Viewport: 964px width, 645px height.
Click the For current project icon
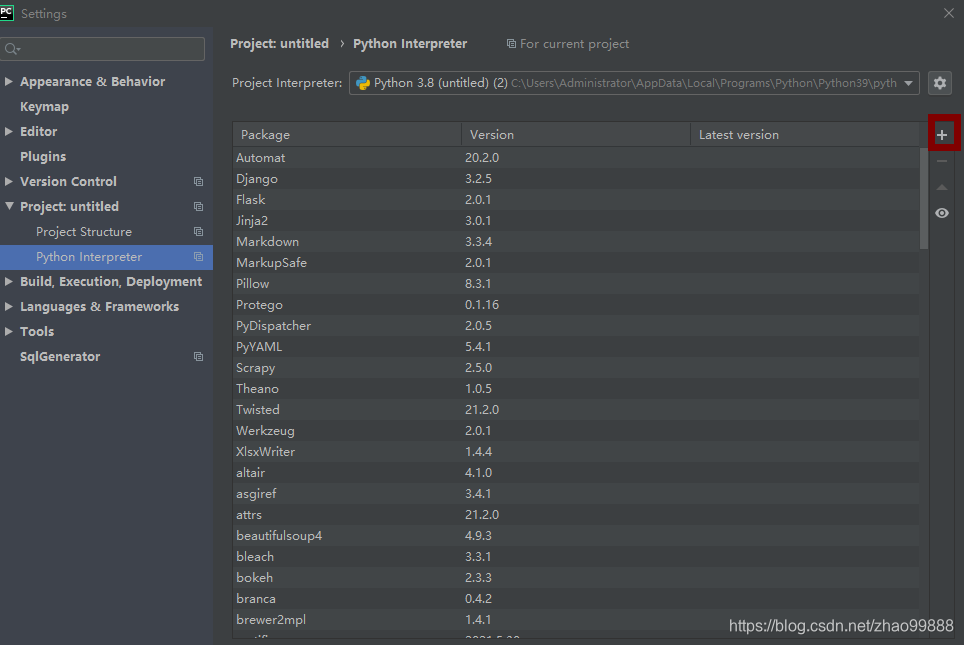(x=511, y=44)
